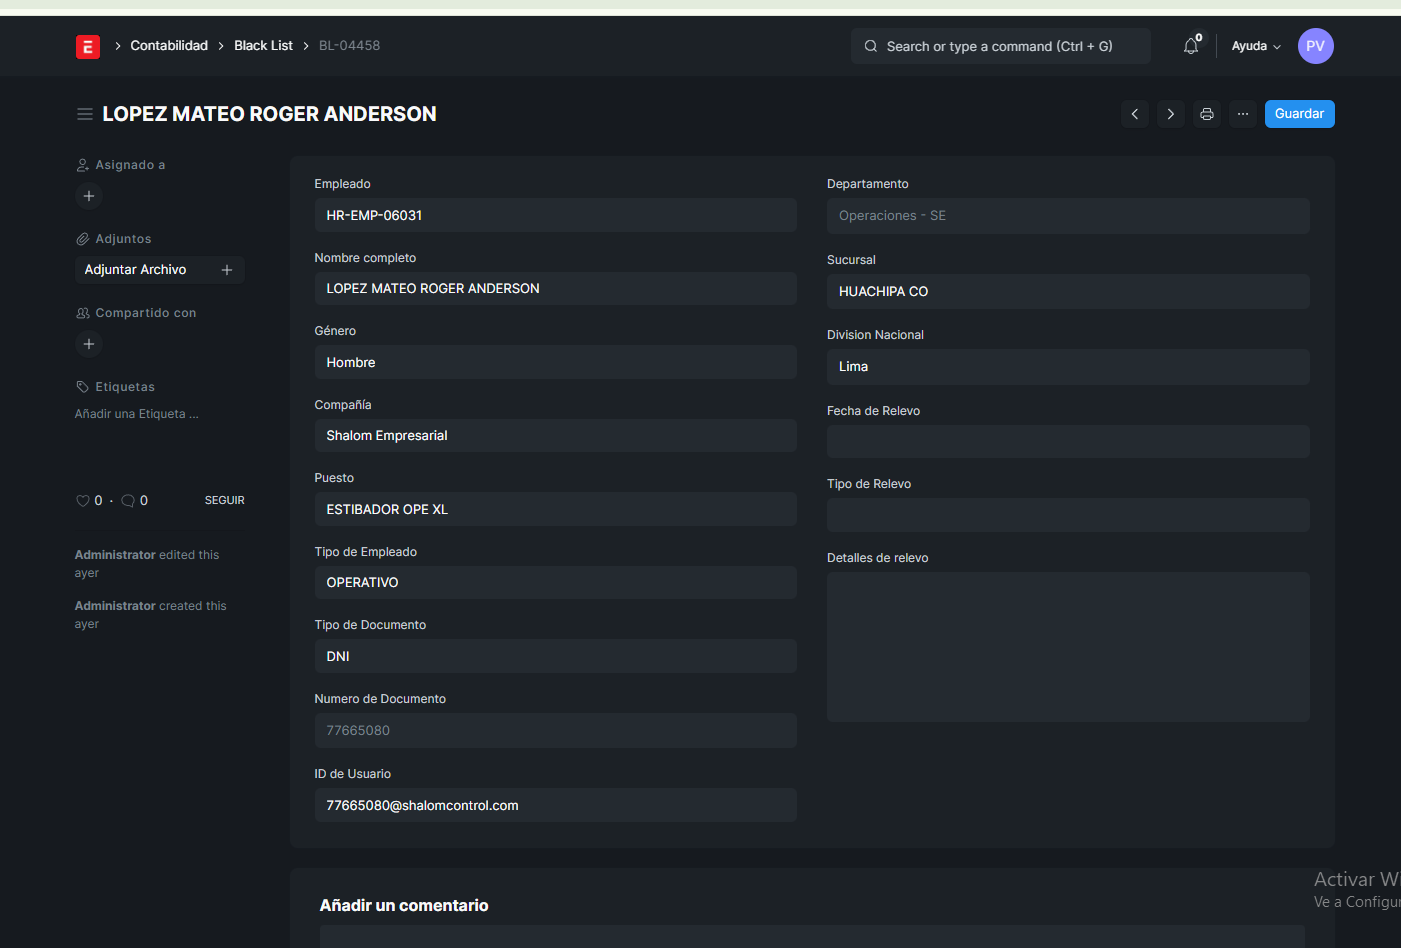This screenshot has width=1401, height=948.
Task: Toggle the sidebar hamburger menu icon
Action: (85, 114)
